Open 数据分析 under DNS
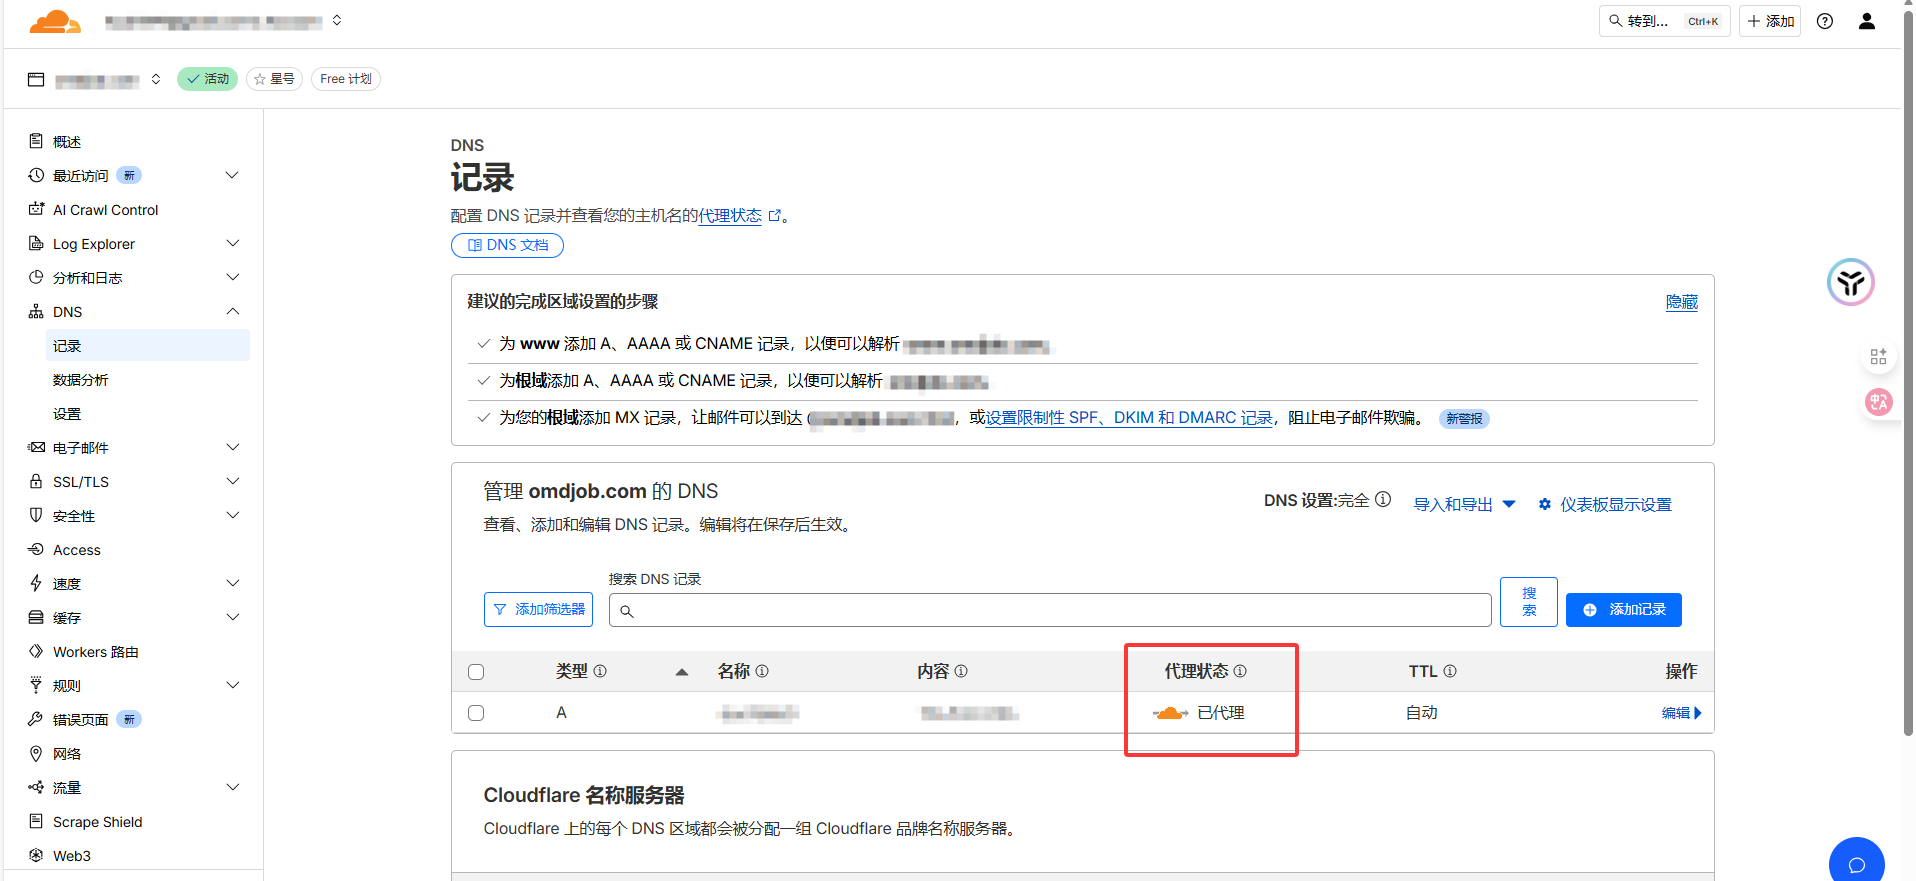Viewport: 1916px width, 881px height. [81, 380]
